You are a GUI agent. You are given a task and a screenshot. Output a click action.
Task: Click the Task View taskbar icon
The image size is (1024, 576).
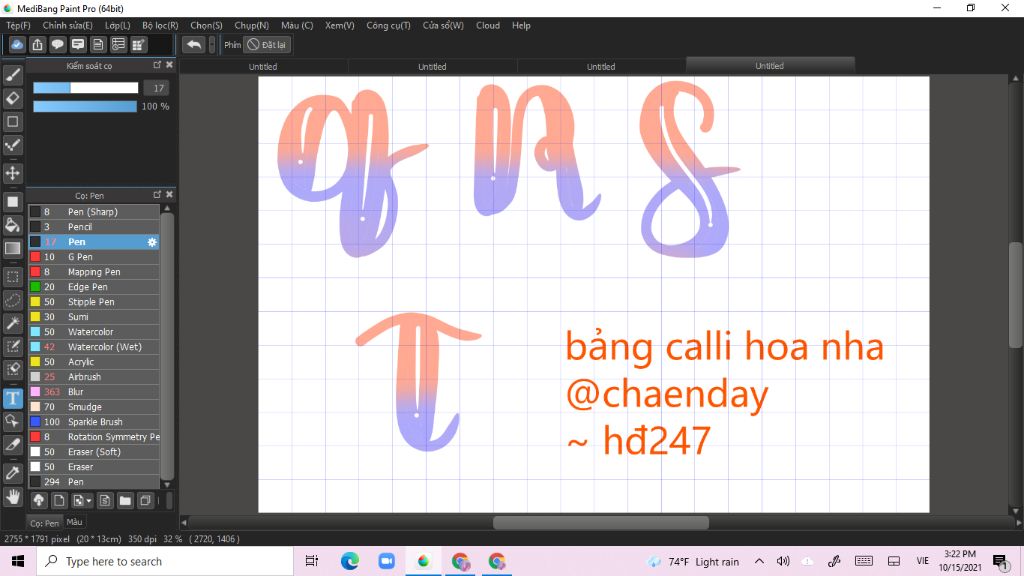tap(312, 562)
